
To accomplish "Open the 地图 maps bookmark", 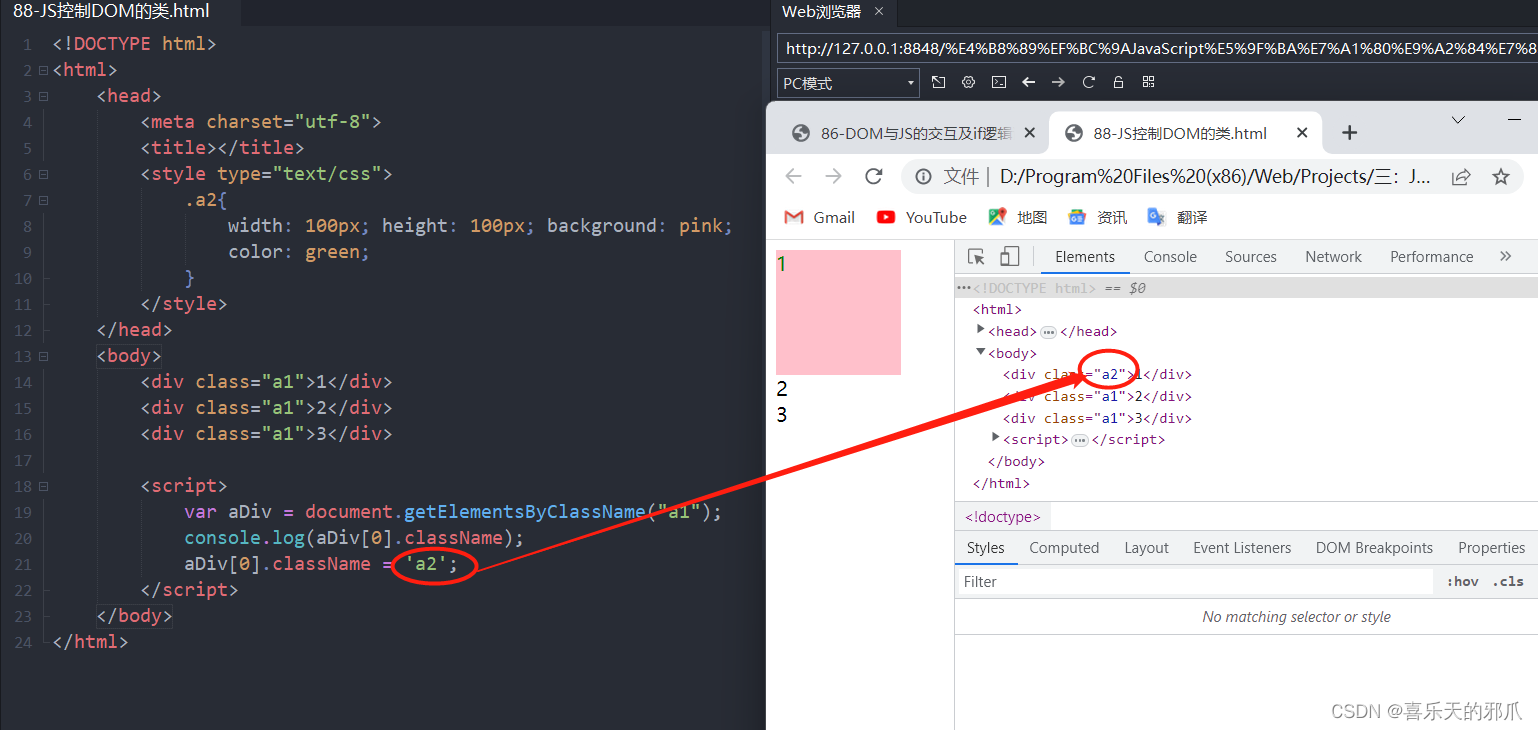I will click(1017, 217).
